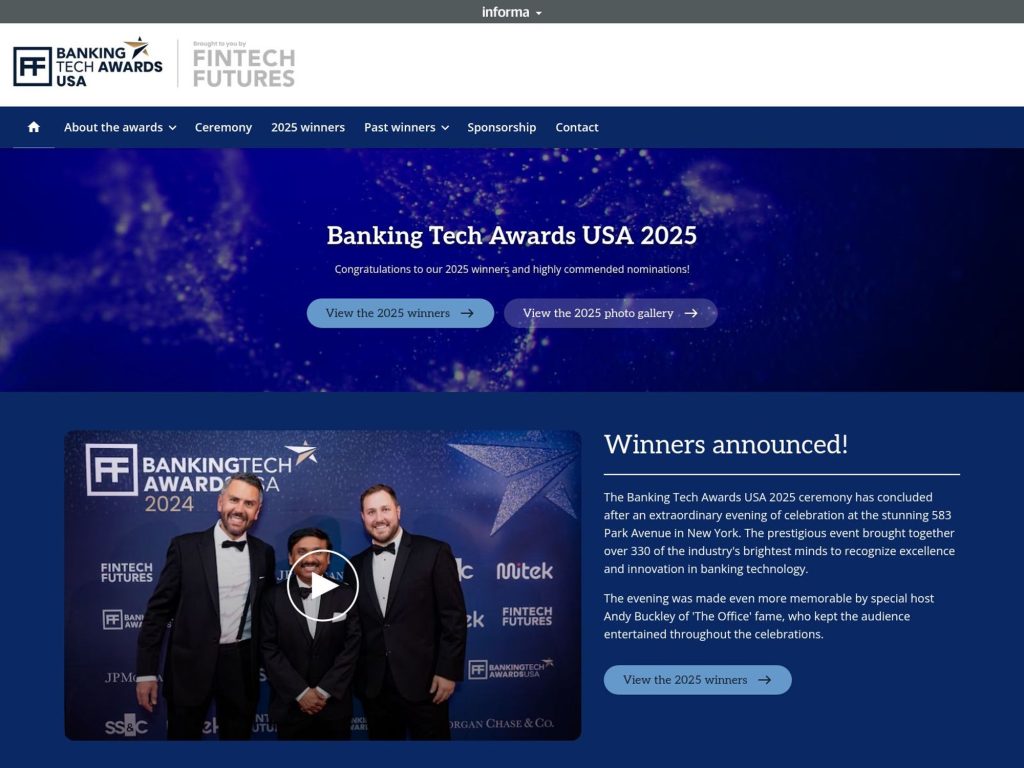
Task: Expand the About the awards menu
Action: [x=119, y=127]
